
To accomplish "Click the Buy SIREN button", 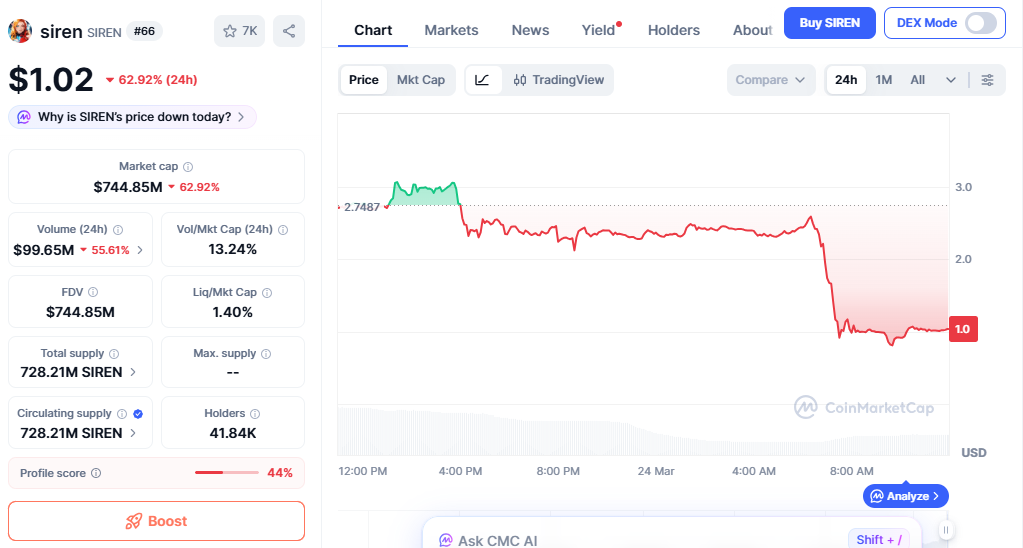I will click(830, 23).
